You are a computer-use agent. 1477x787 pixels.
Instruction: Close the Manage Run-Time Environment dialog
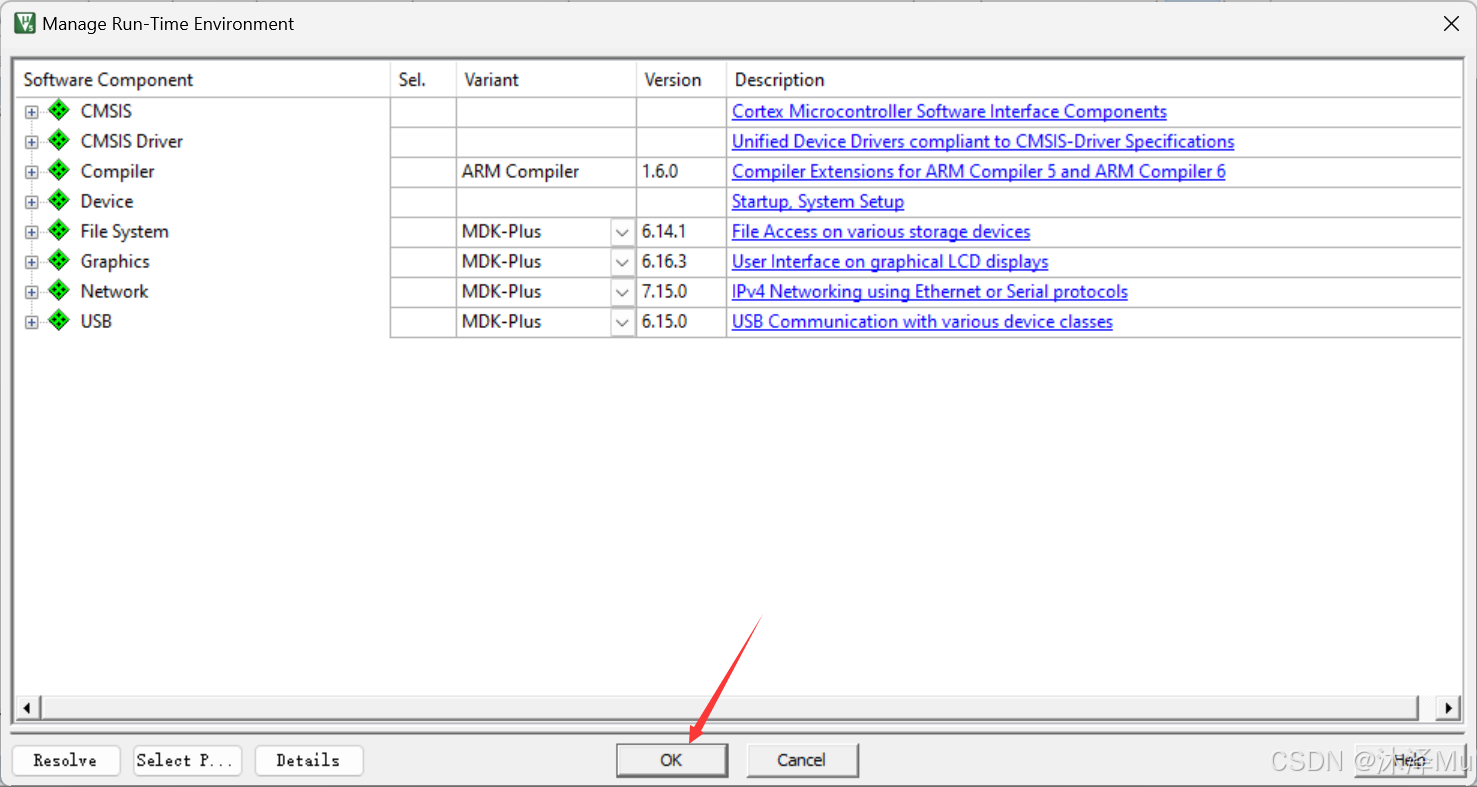(x=1451, y=24)
